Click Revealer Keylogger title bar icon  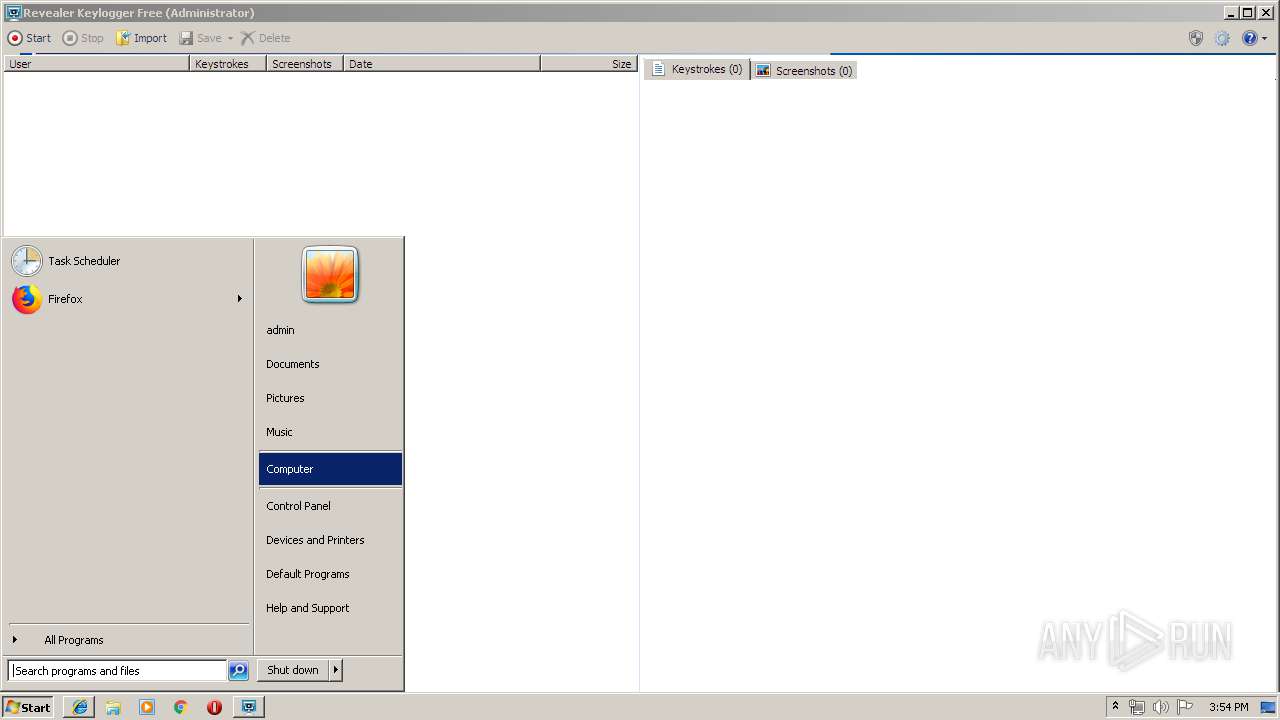[x=13, y=13]
